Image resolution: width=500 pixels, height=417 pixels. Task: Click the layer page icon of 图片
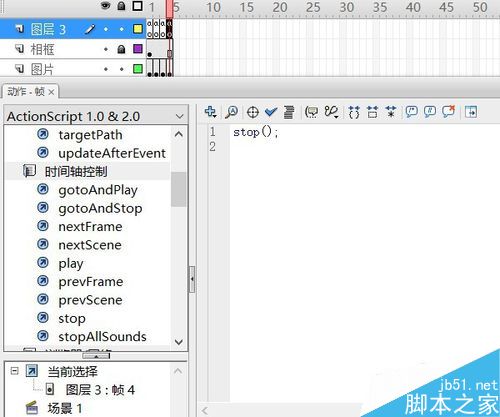[20, 69]
